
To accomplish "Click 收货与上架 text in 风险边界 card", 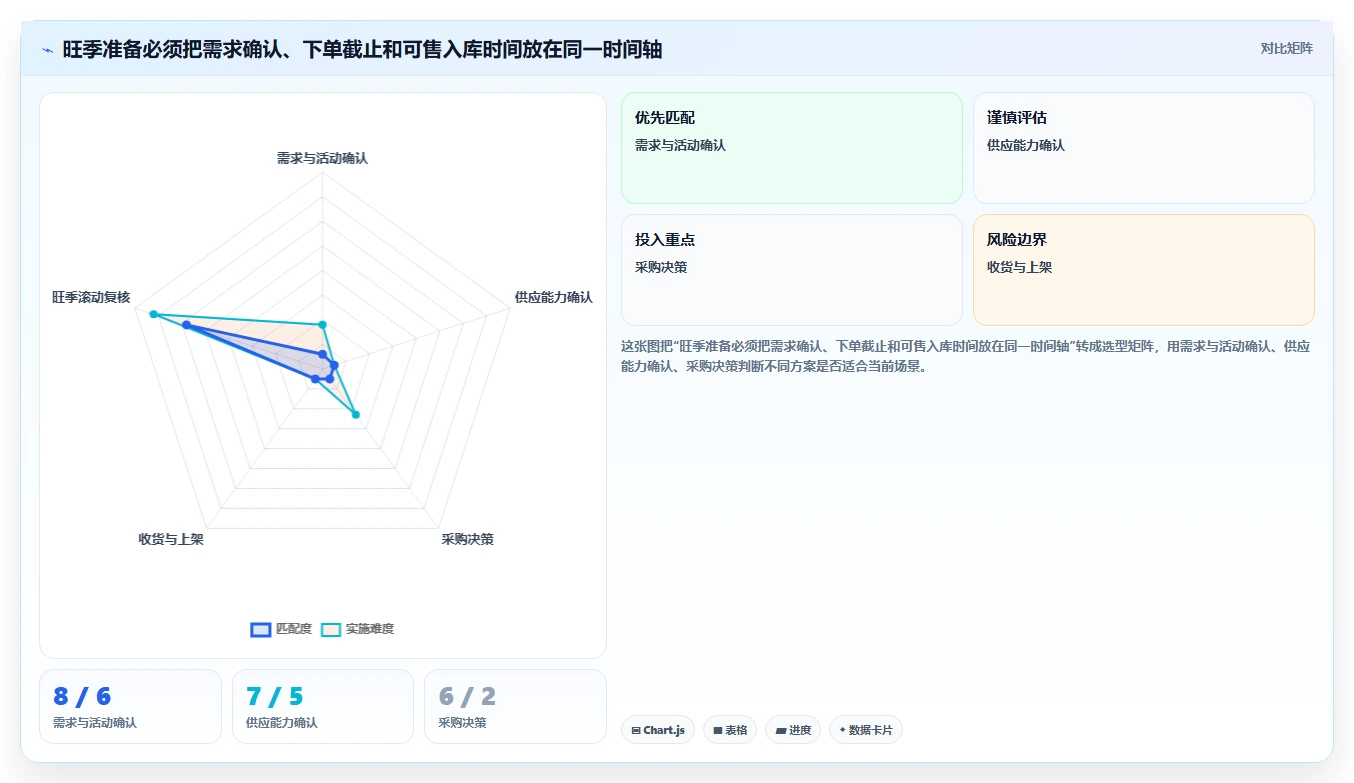I will tap(1019, 267).
